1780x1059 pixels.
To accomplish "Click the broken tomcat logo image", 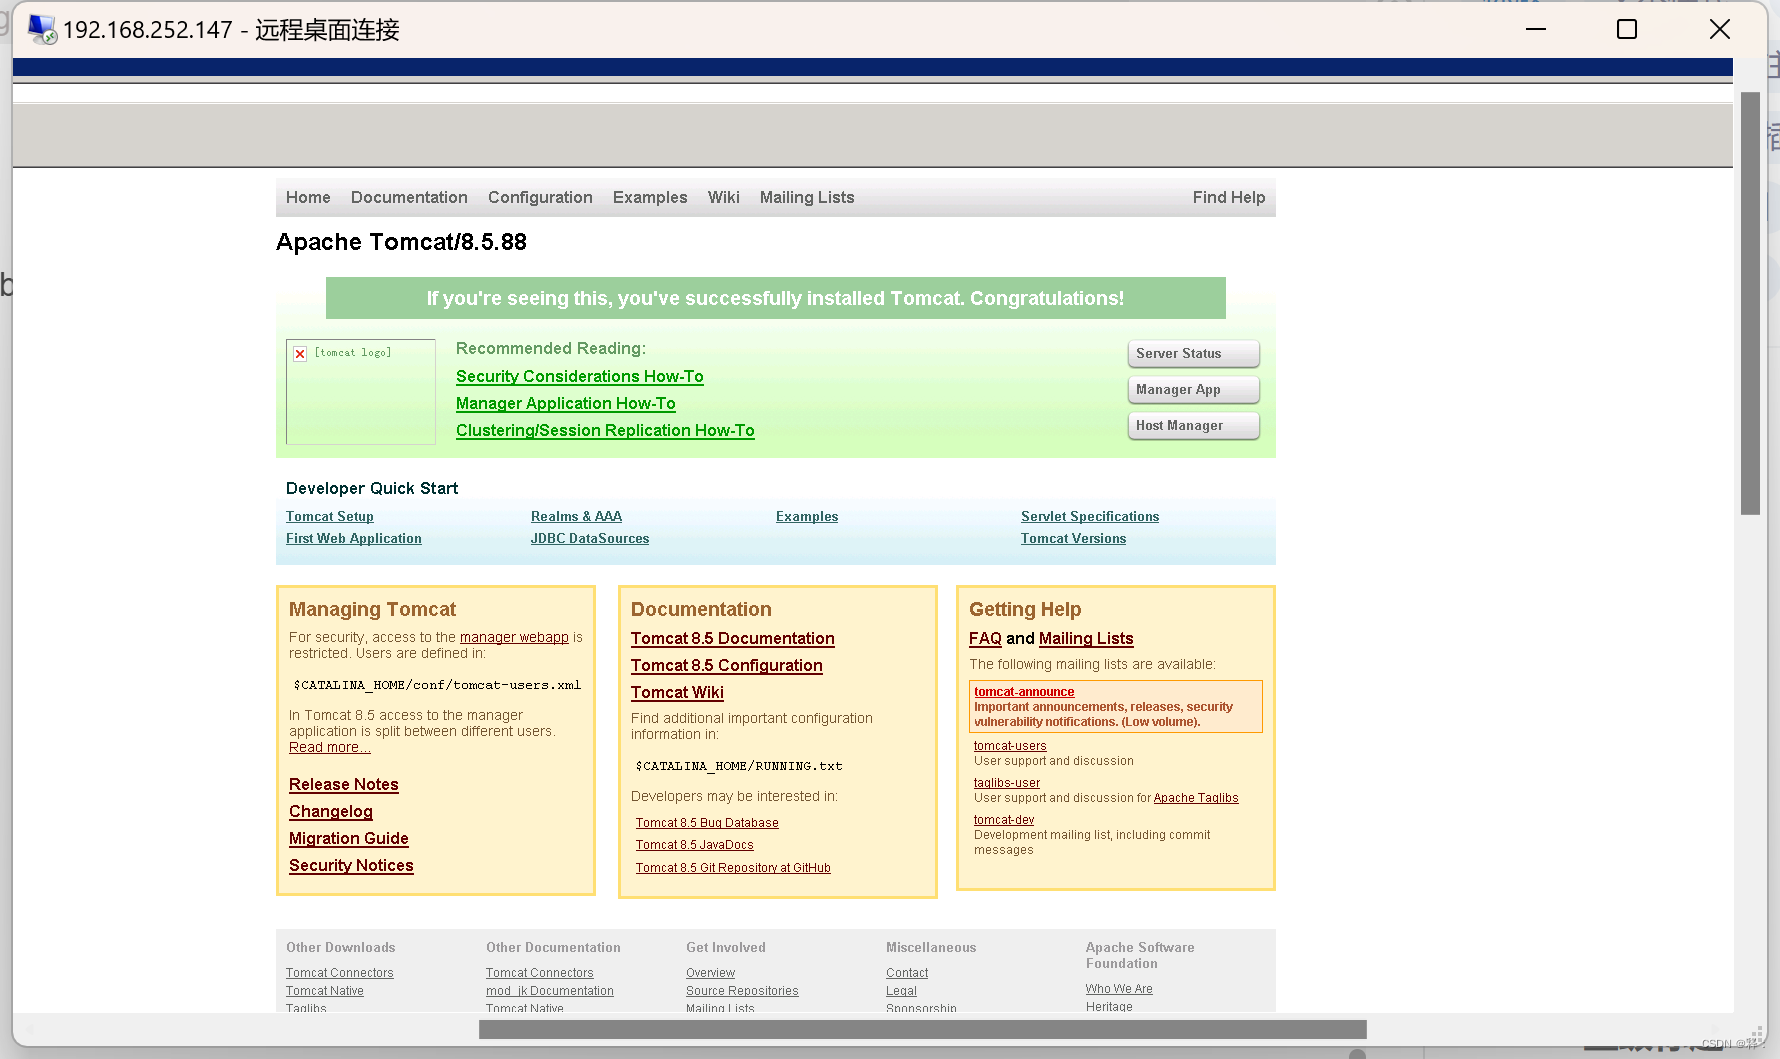I will point(361,392).
